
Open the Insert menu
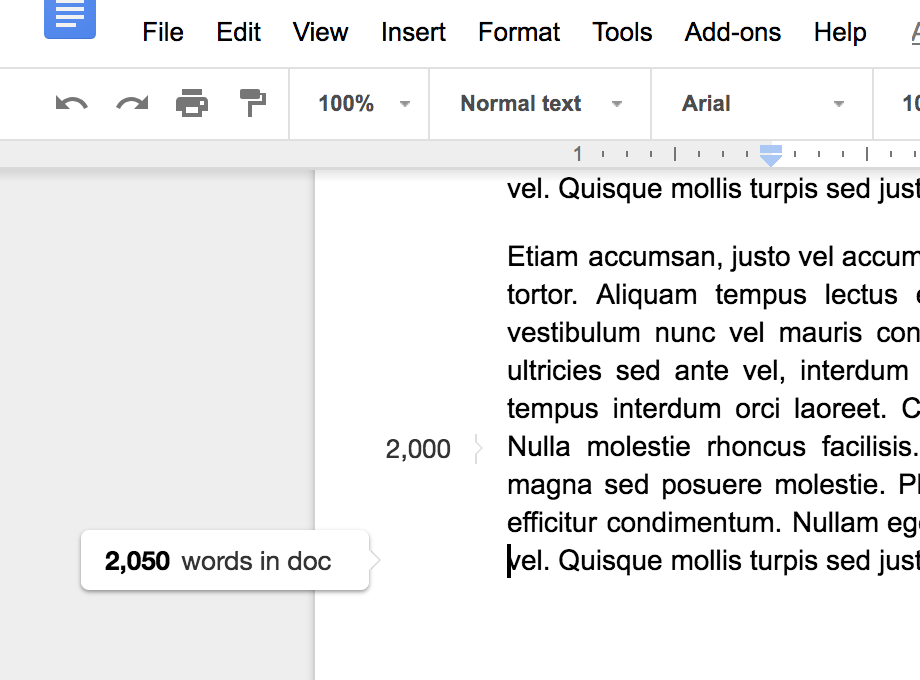[413, 32]
